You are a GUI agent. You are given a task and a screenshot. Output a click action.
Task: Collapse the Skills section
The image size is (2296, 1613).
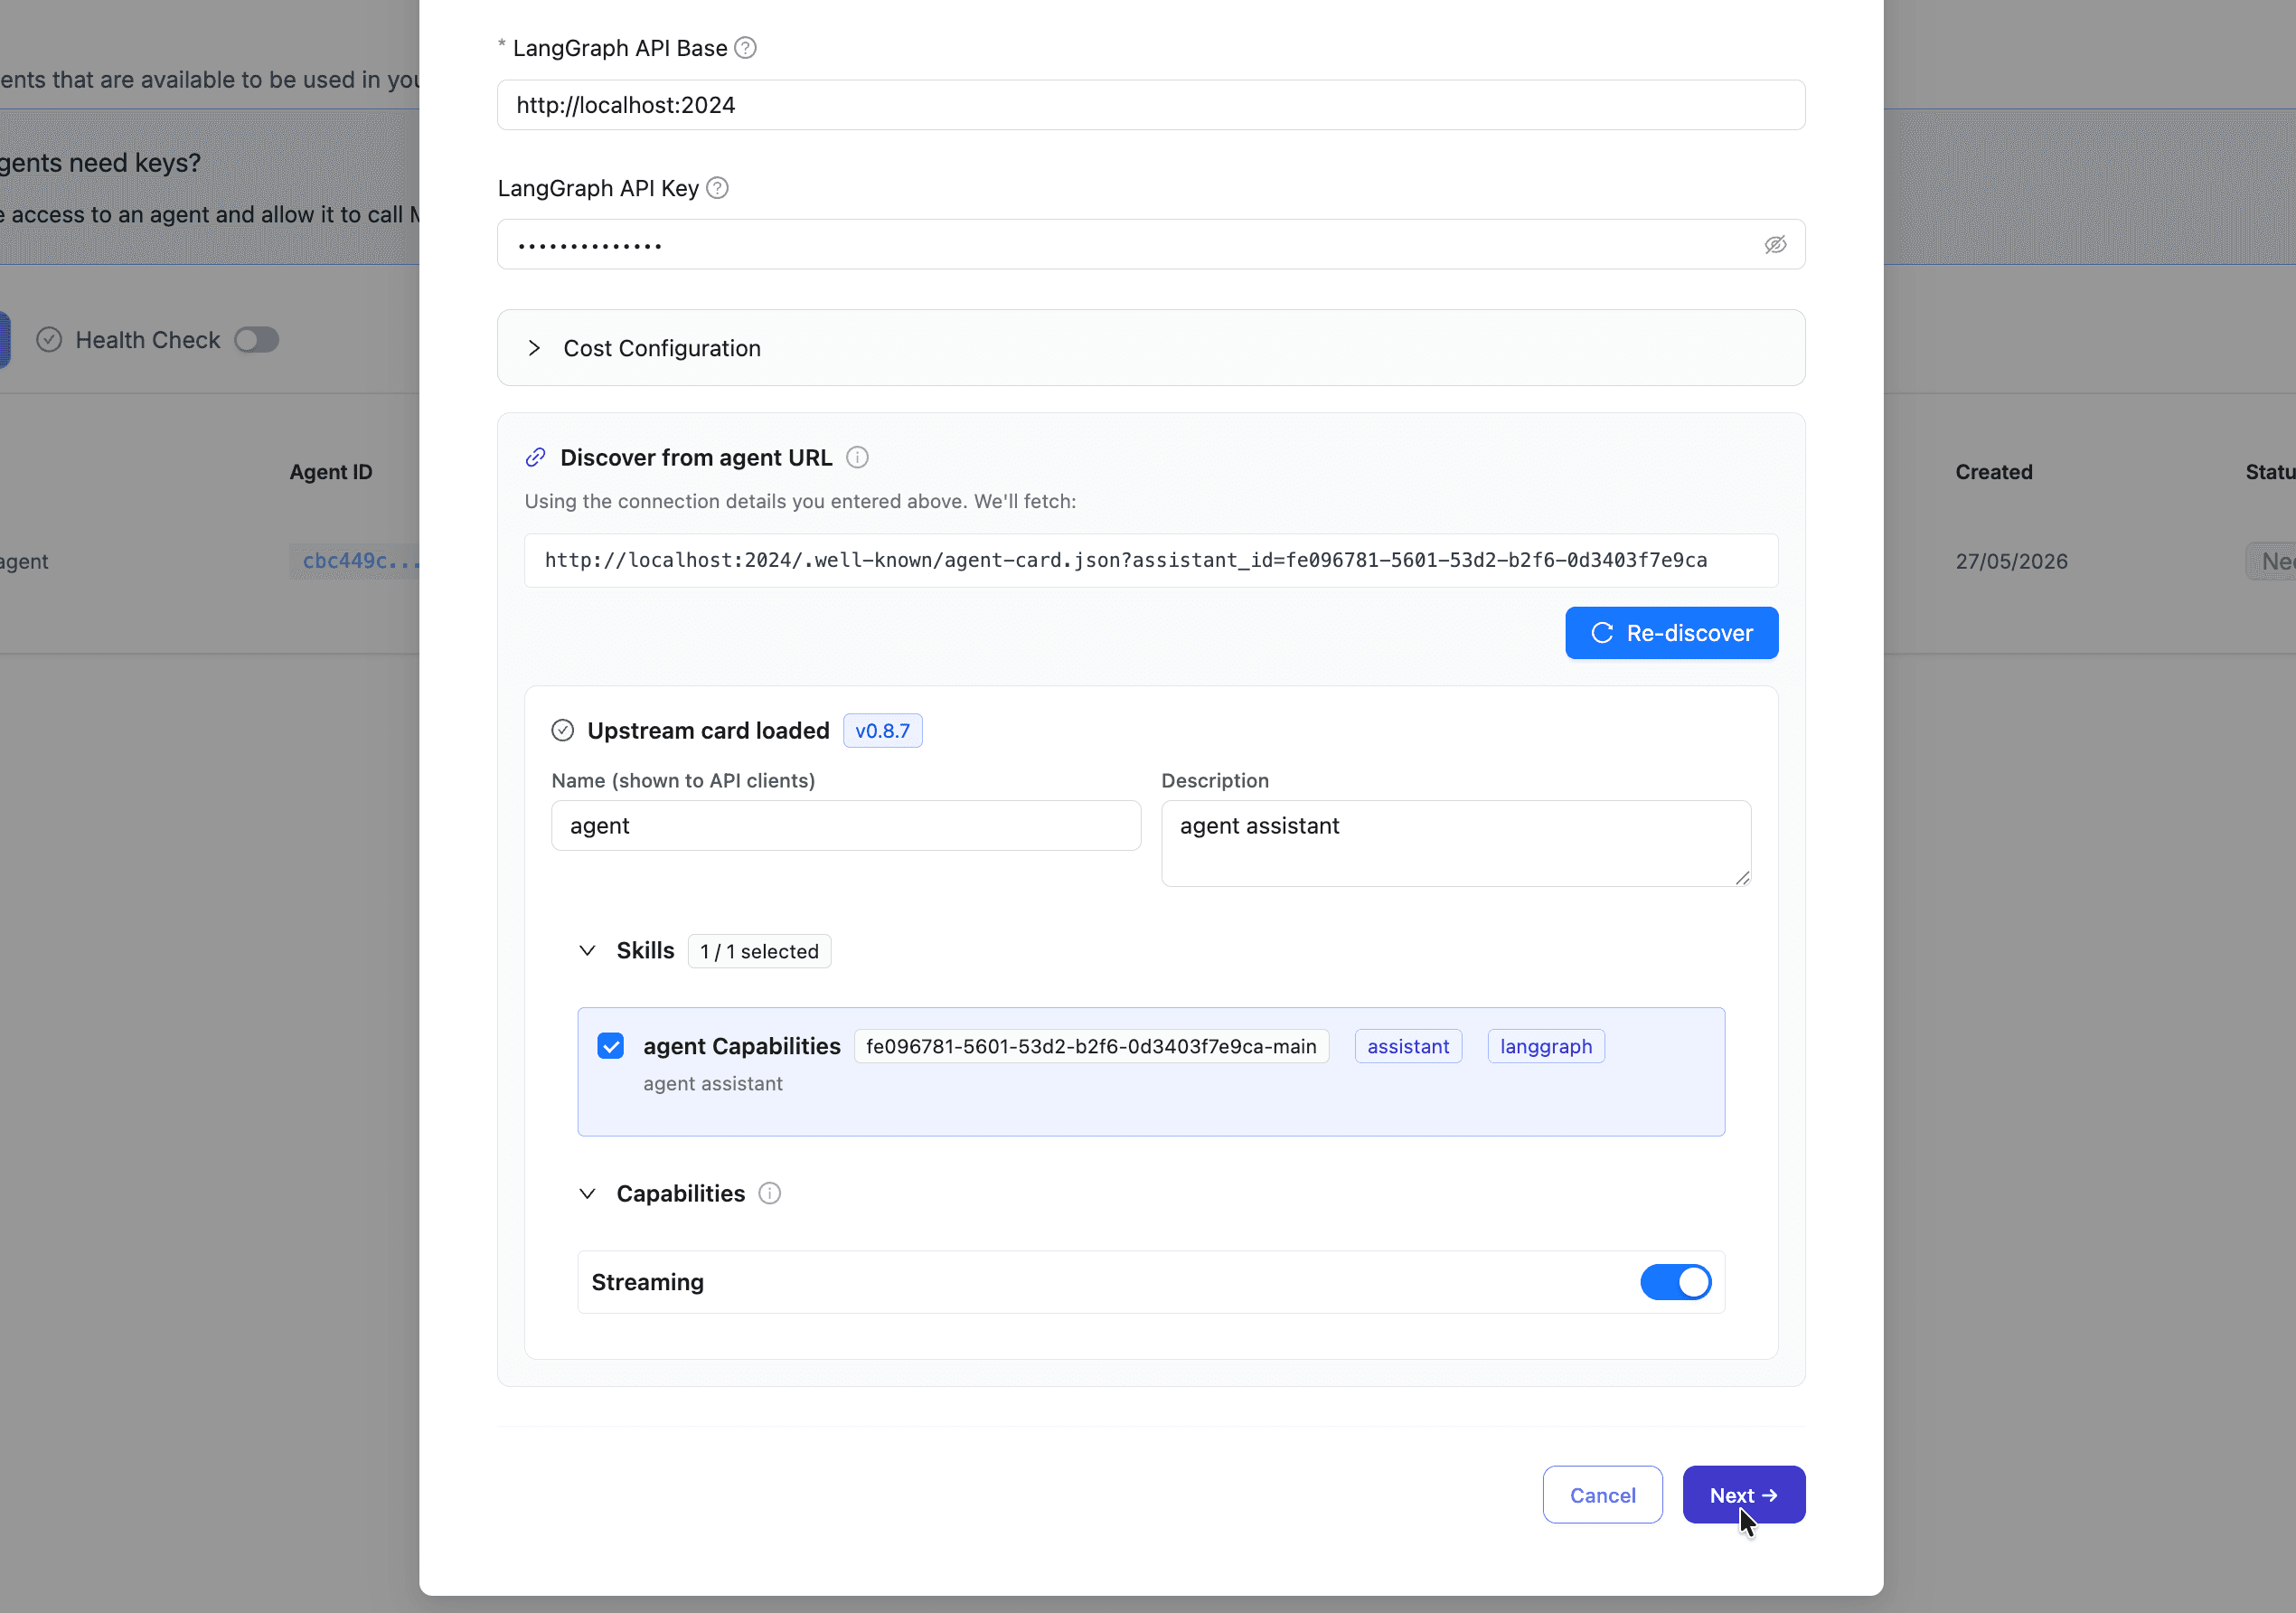(x=587, y=950)
